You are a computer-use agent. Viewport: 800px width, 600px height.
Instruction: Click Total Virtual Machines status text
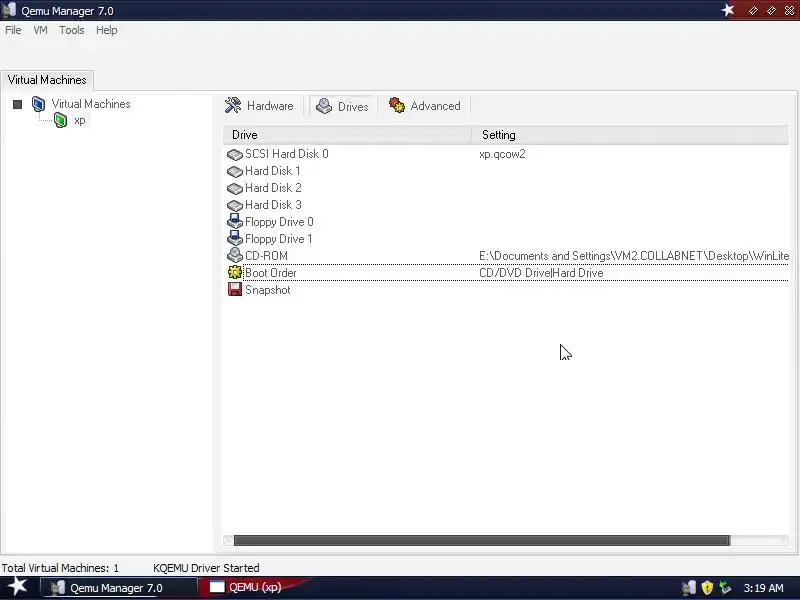60,568
